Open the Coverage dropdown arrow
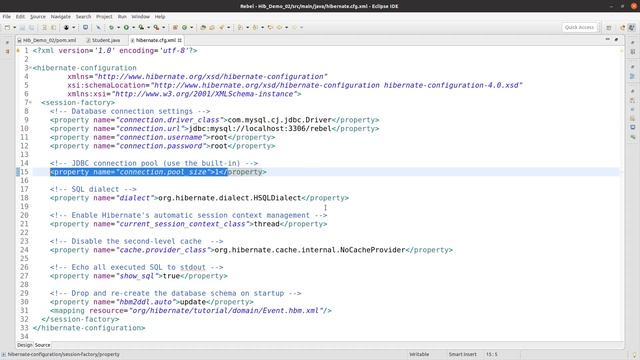 (x=149, y=27)
